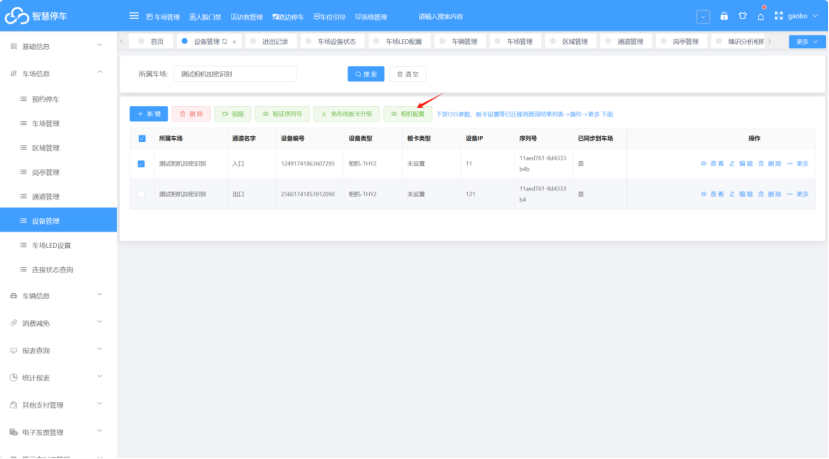Open 系统管理 in the top menu

[x=371, y=17]
